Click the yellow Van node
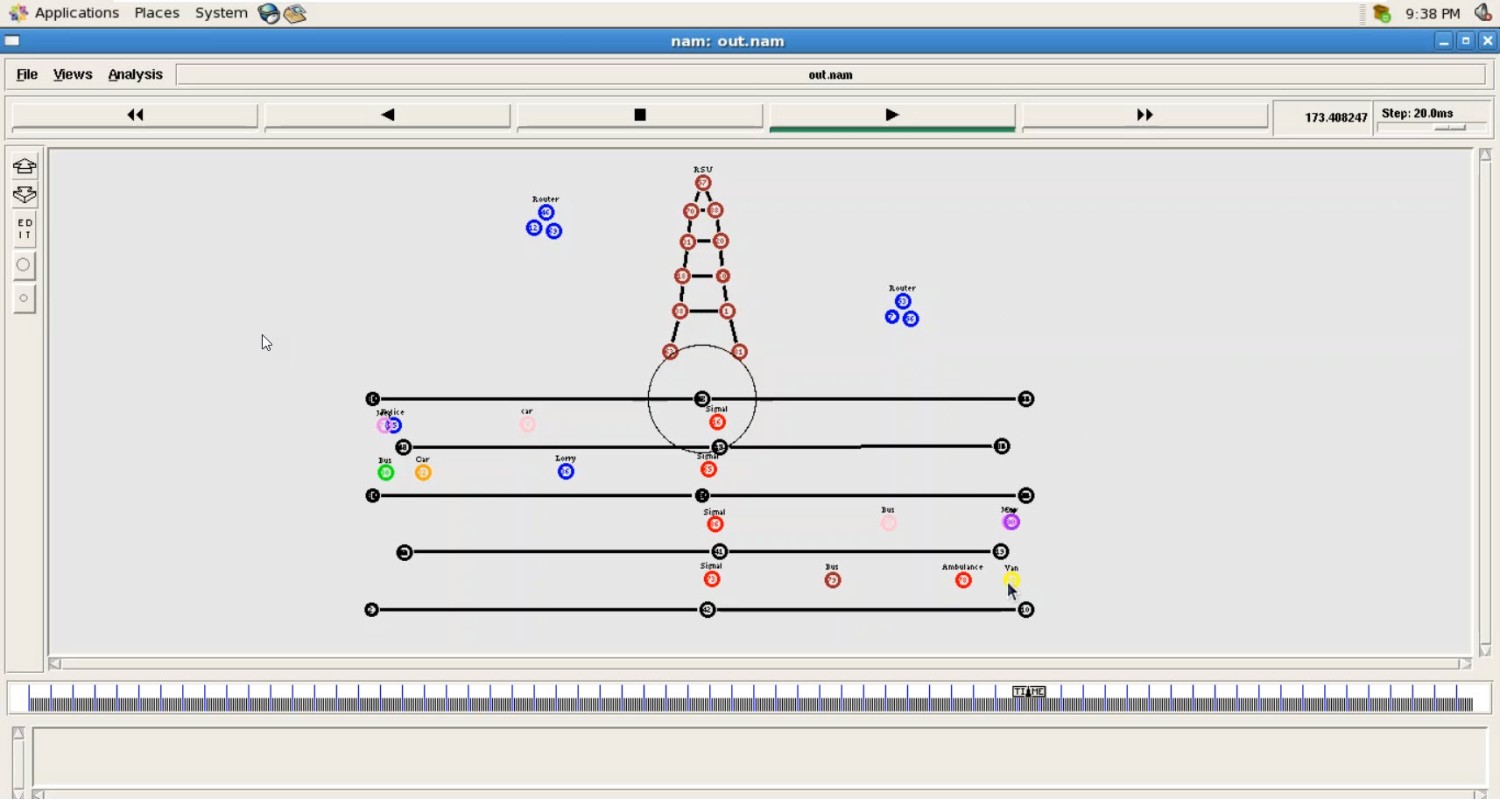1500x799 pixels. (1011, 579)
